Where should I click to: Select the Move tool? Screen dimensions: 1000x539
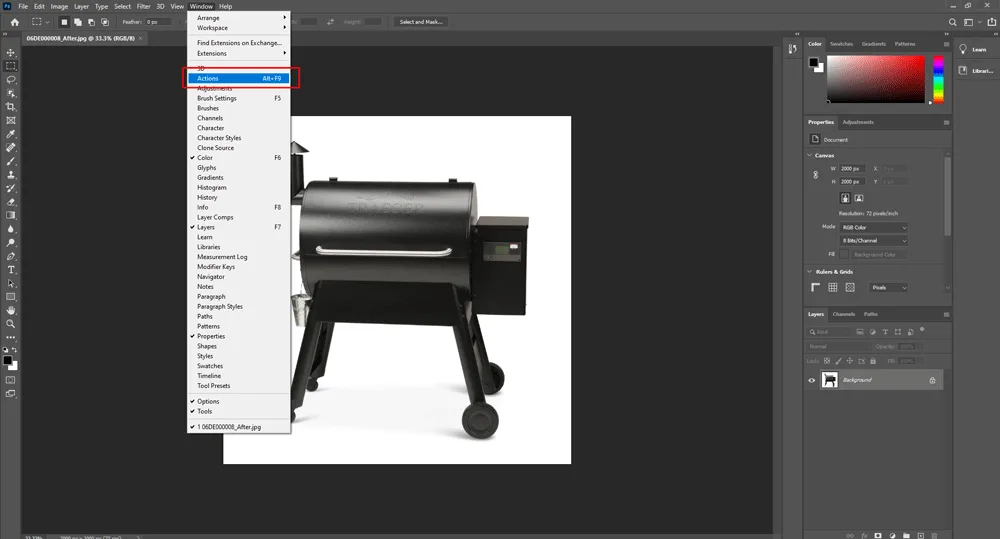coord(11,52)
